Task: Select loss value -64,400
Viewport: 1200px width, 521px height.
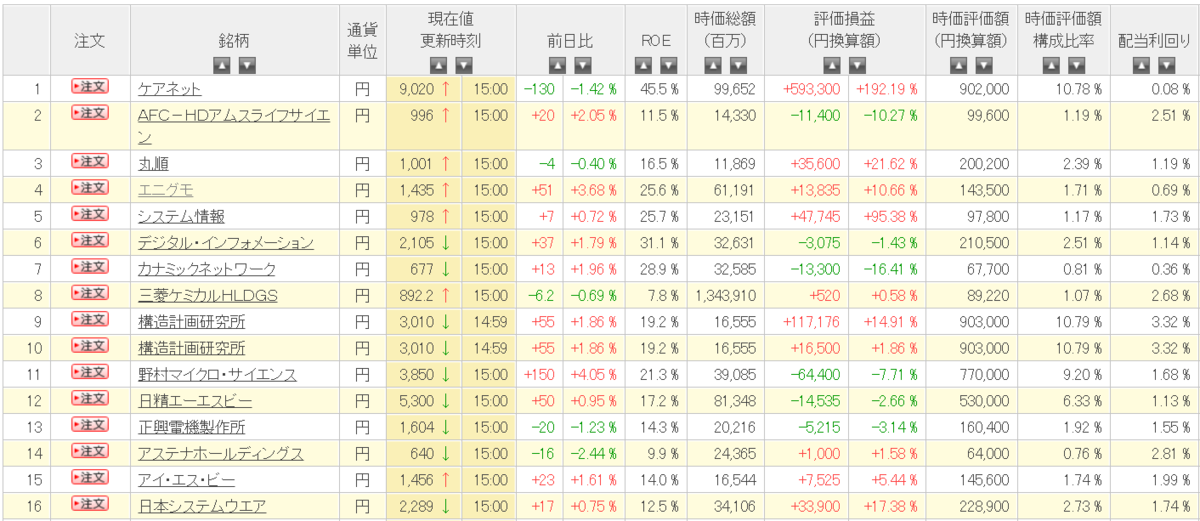Action: click(815, 375)
